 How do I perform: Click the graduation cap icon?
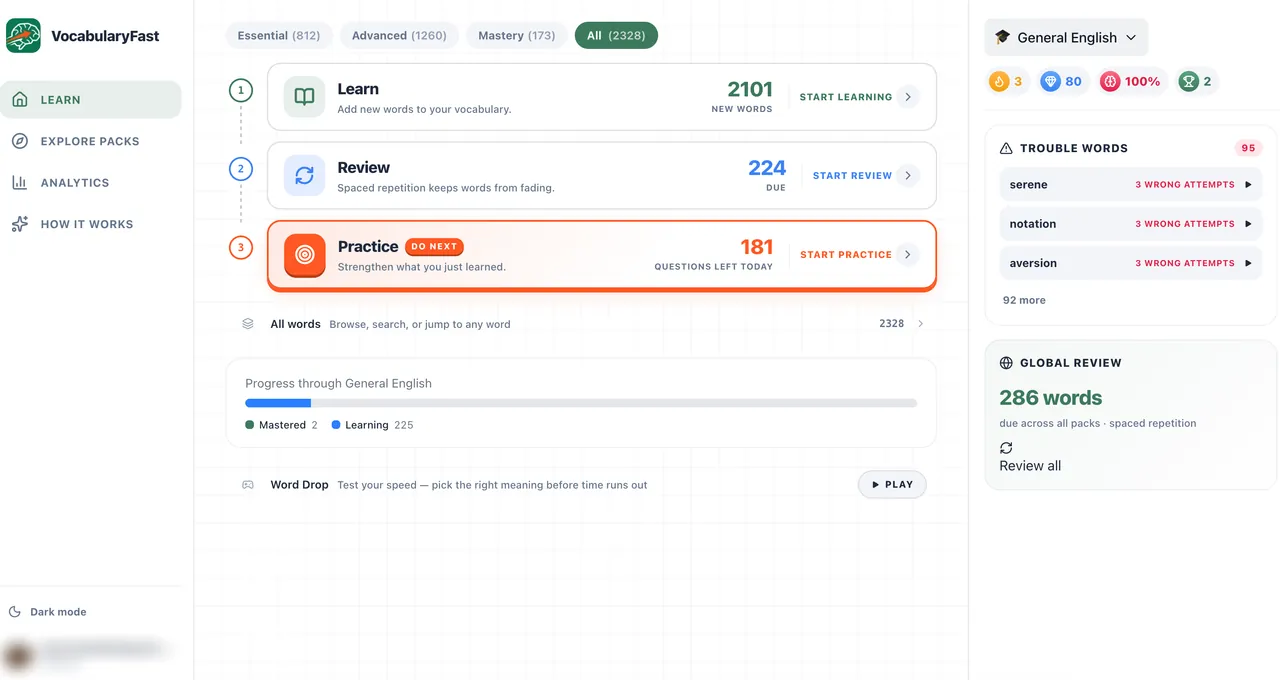point(1002,37)
